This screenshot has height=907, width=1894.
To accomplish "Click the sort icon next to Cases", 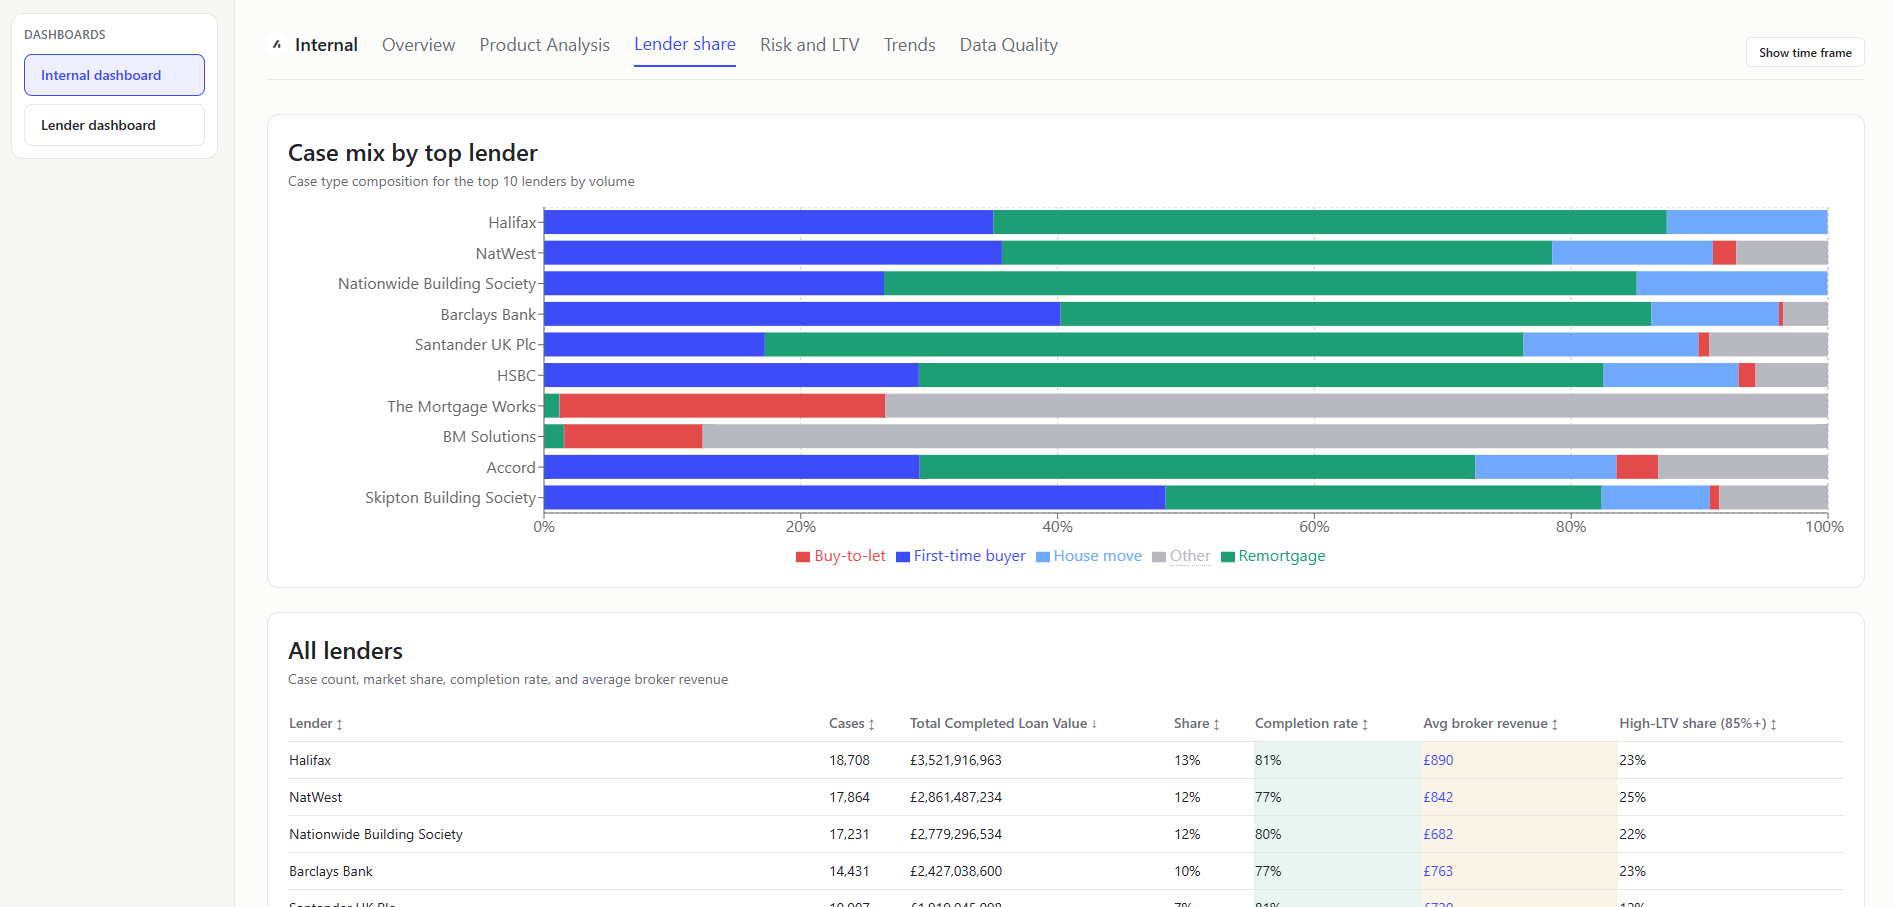I will click(871, 723).
